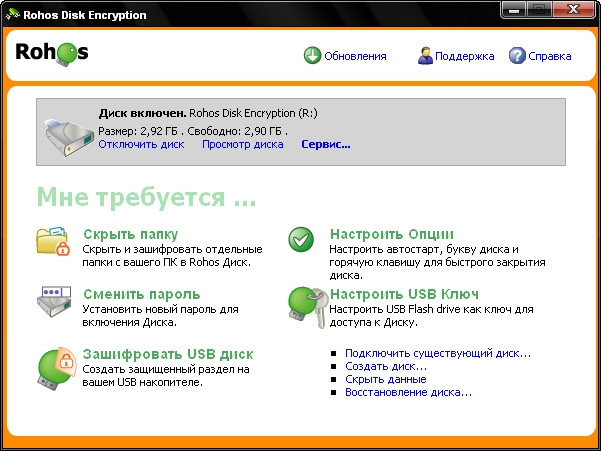Select Сменить пароль heading
Screen dimensions: 601x451
142,294
